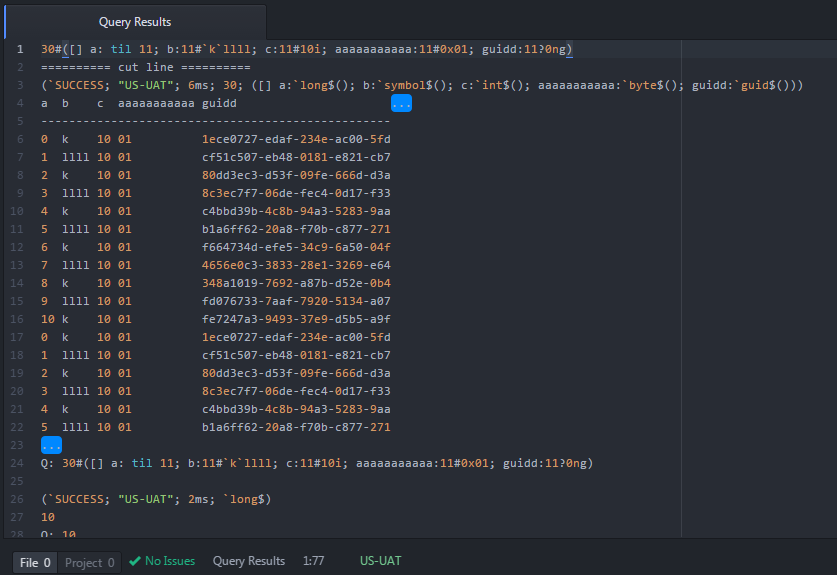This screenshot has width=837, height=575.
Task: Click the Q: query echo on line 24
Action: (x=317, y=463)
